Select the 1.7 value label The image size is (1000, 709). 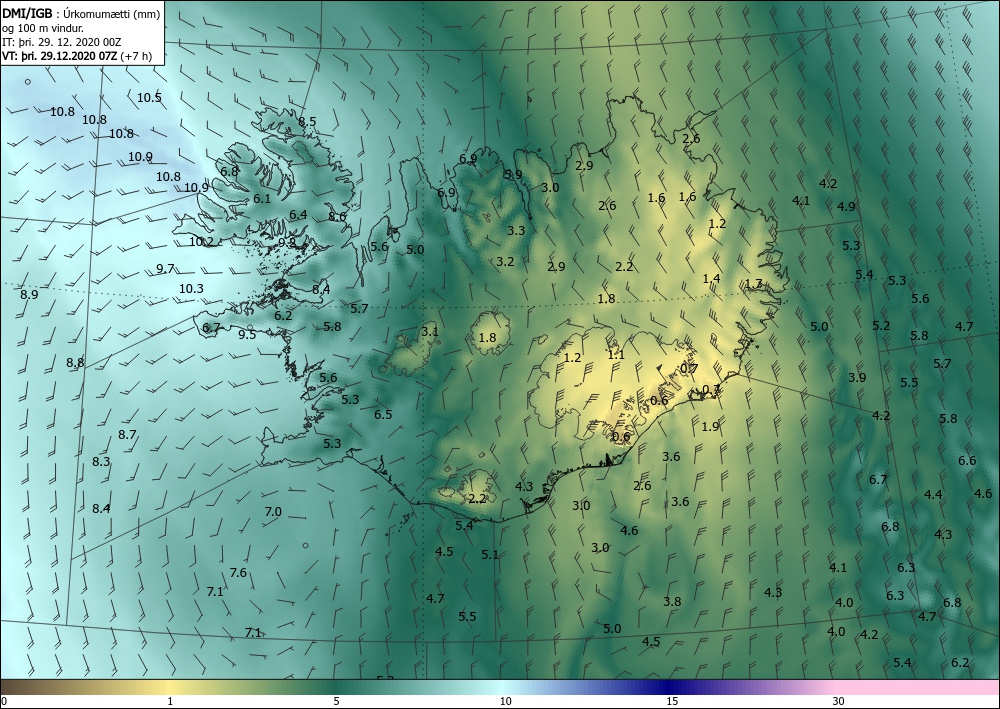pyautogui.click(x=754, y=284)
